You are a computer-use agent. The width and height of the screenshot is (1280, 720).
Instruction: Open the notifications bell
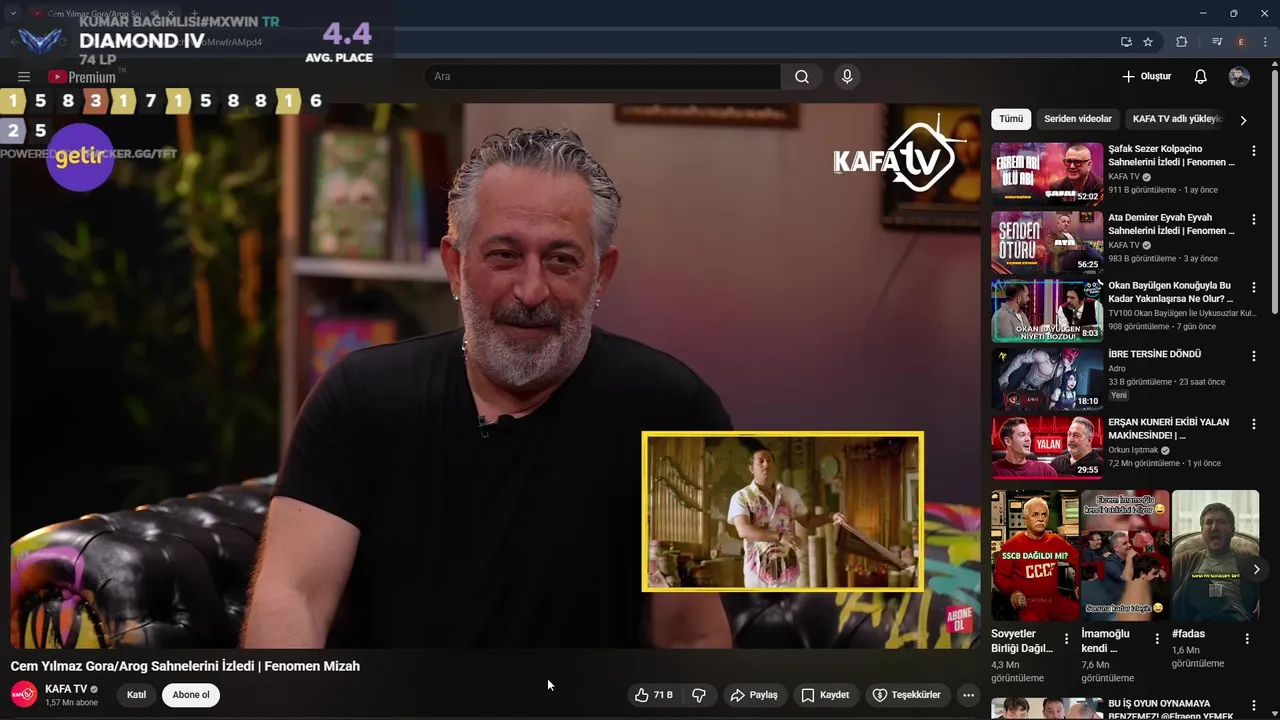pyautogui.click(x=1201, y=77)
